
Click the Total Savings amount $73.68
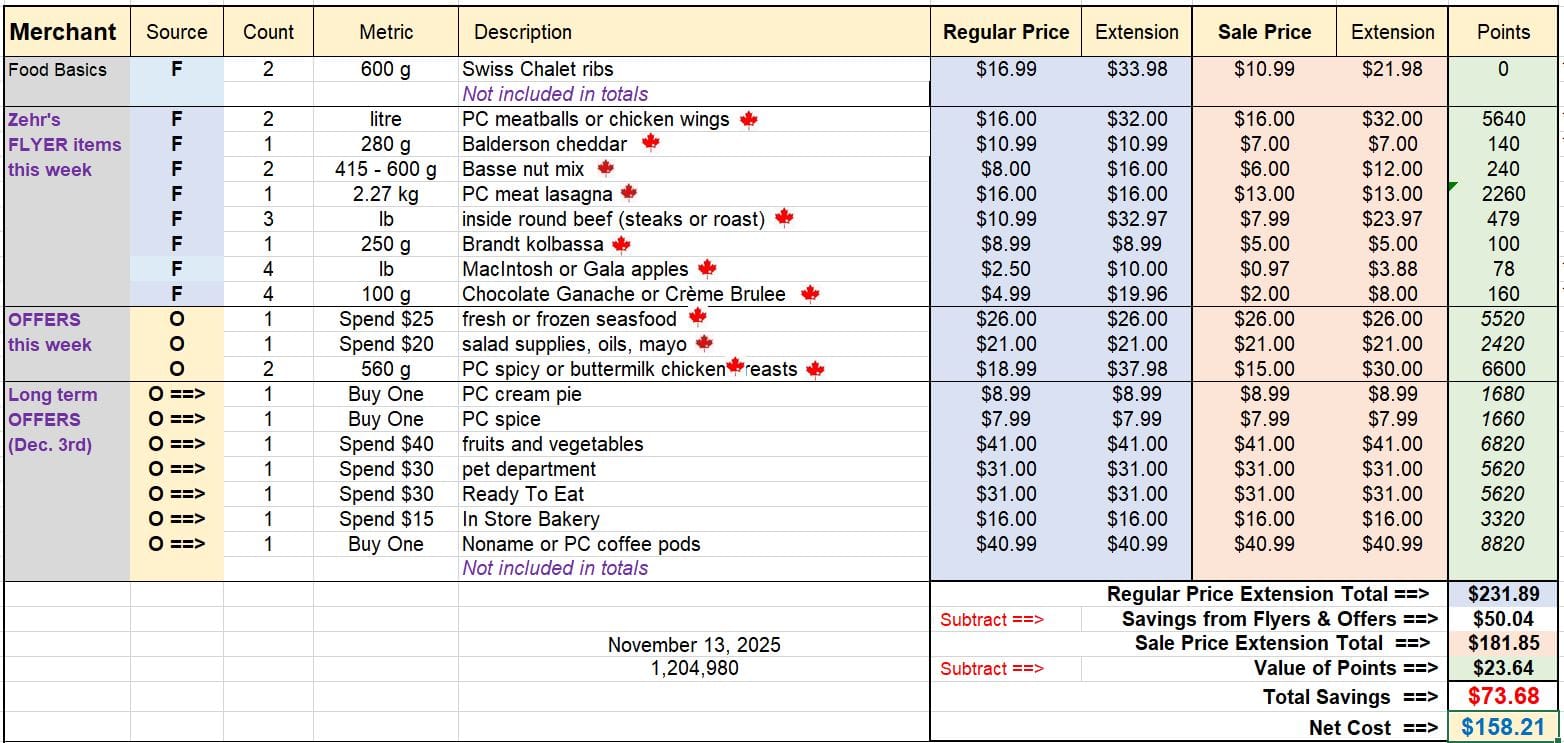1503,696
